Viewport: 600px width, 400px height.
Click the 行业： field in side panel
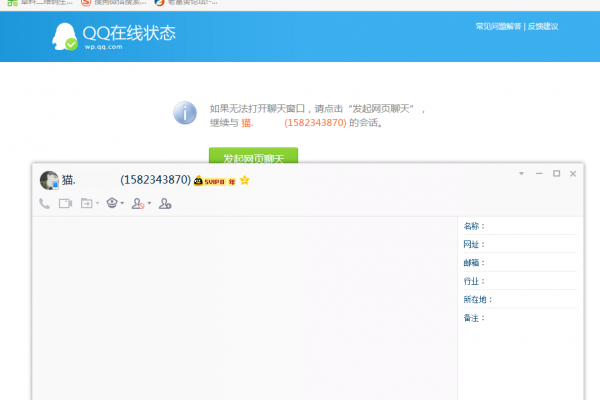click(x=520, y=281)
